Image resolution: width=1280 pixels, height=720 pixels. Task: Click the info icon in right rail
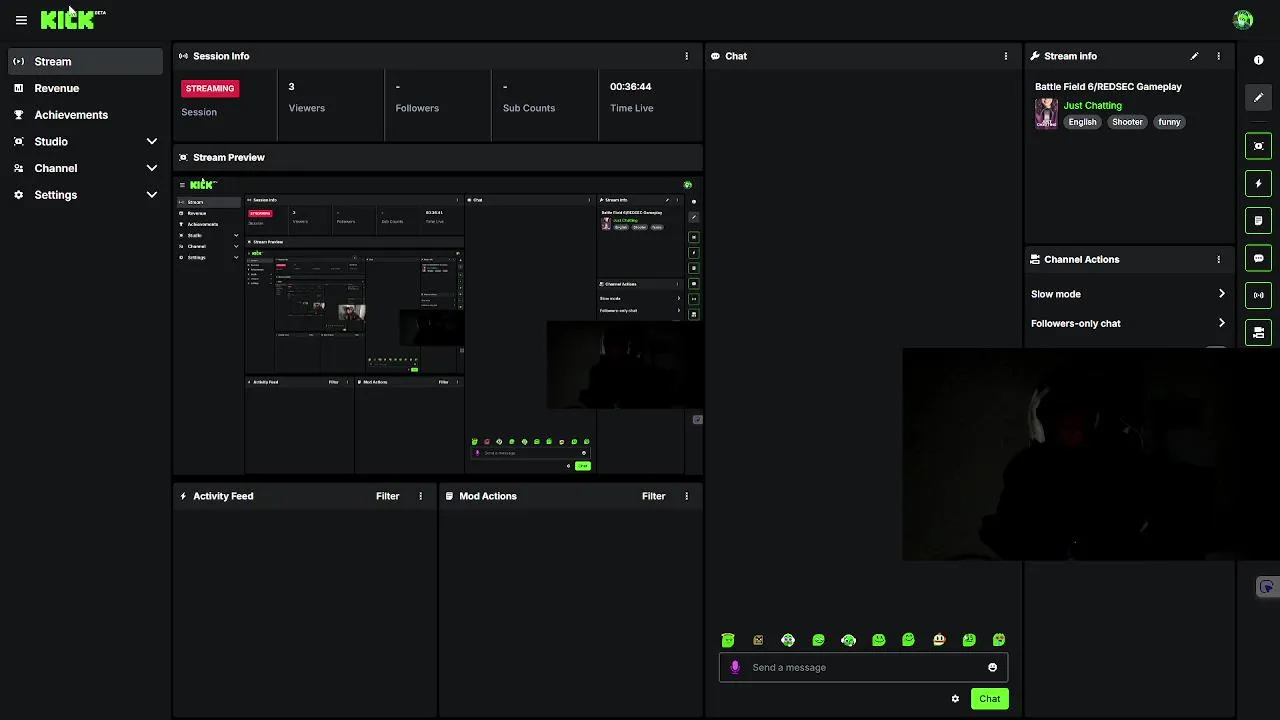1259,60
